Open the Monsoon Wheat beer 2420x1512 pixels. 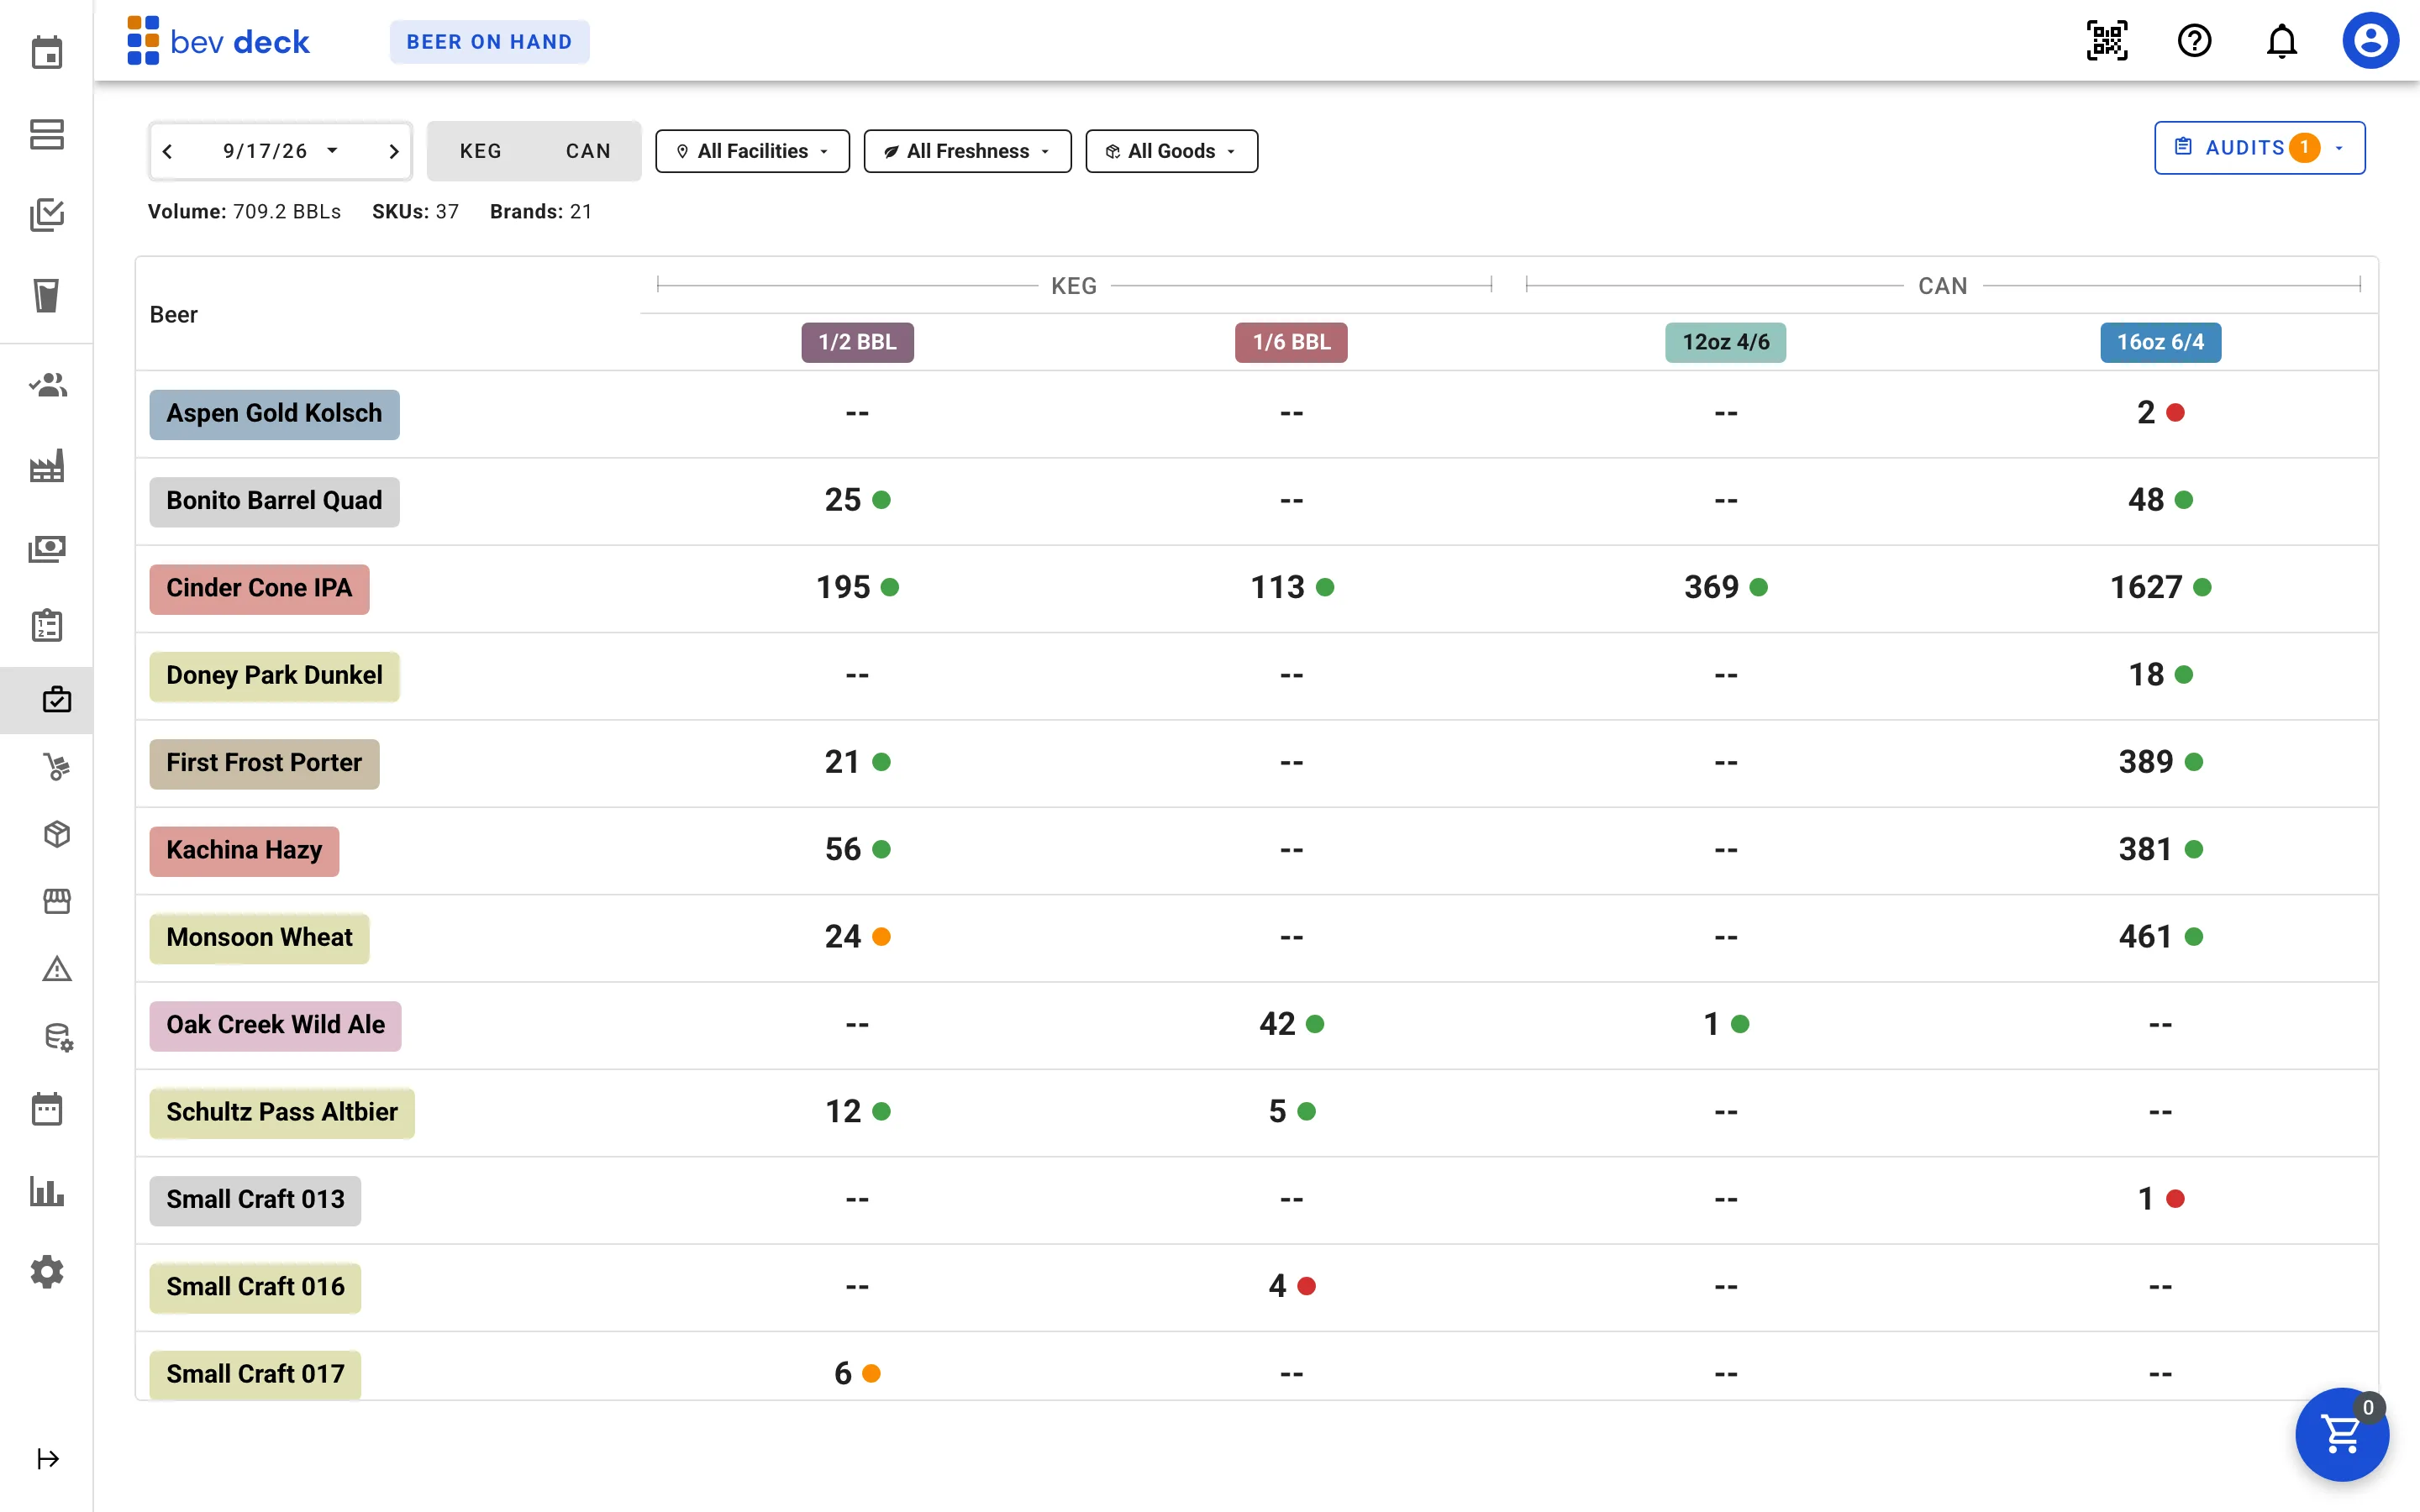(260, 938)
